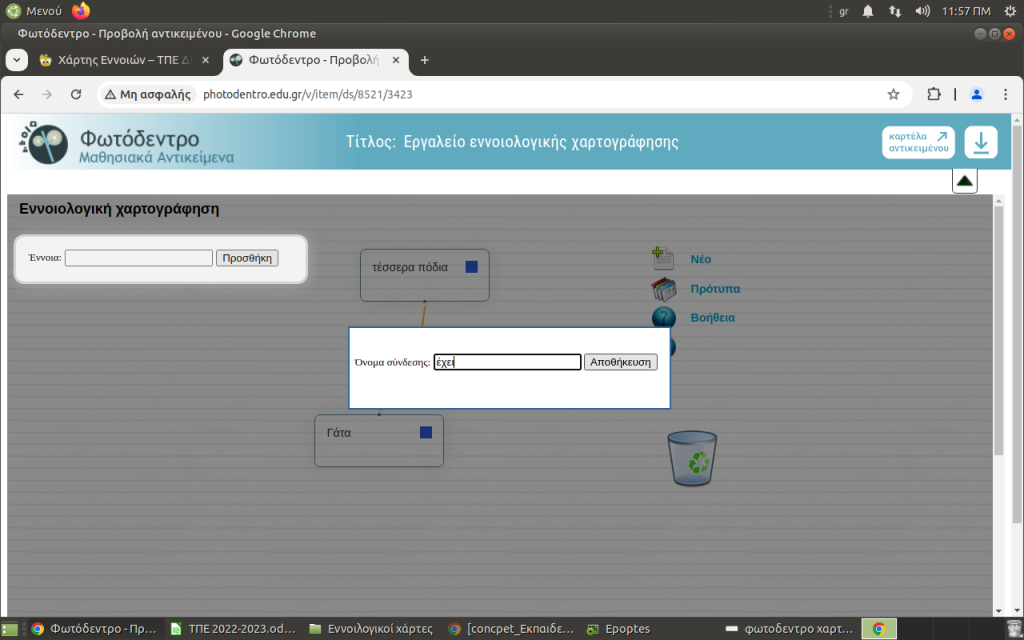
Task: Click the blue square on Γάτα node
Action: click(426, 432)
